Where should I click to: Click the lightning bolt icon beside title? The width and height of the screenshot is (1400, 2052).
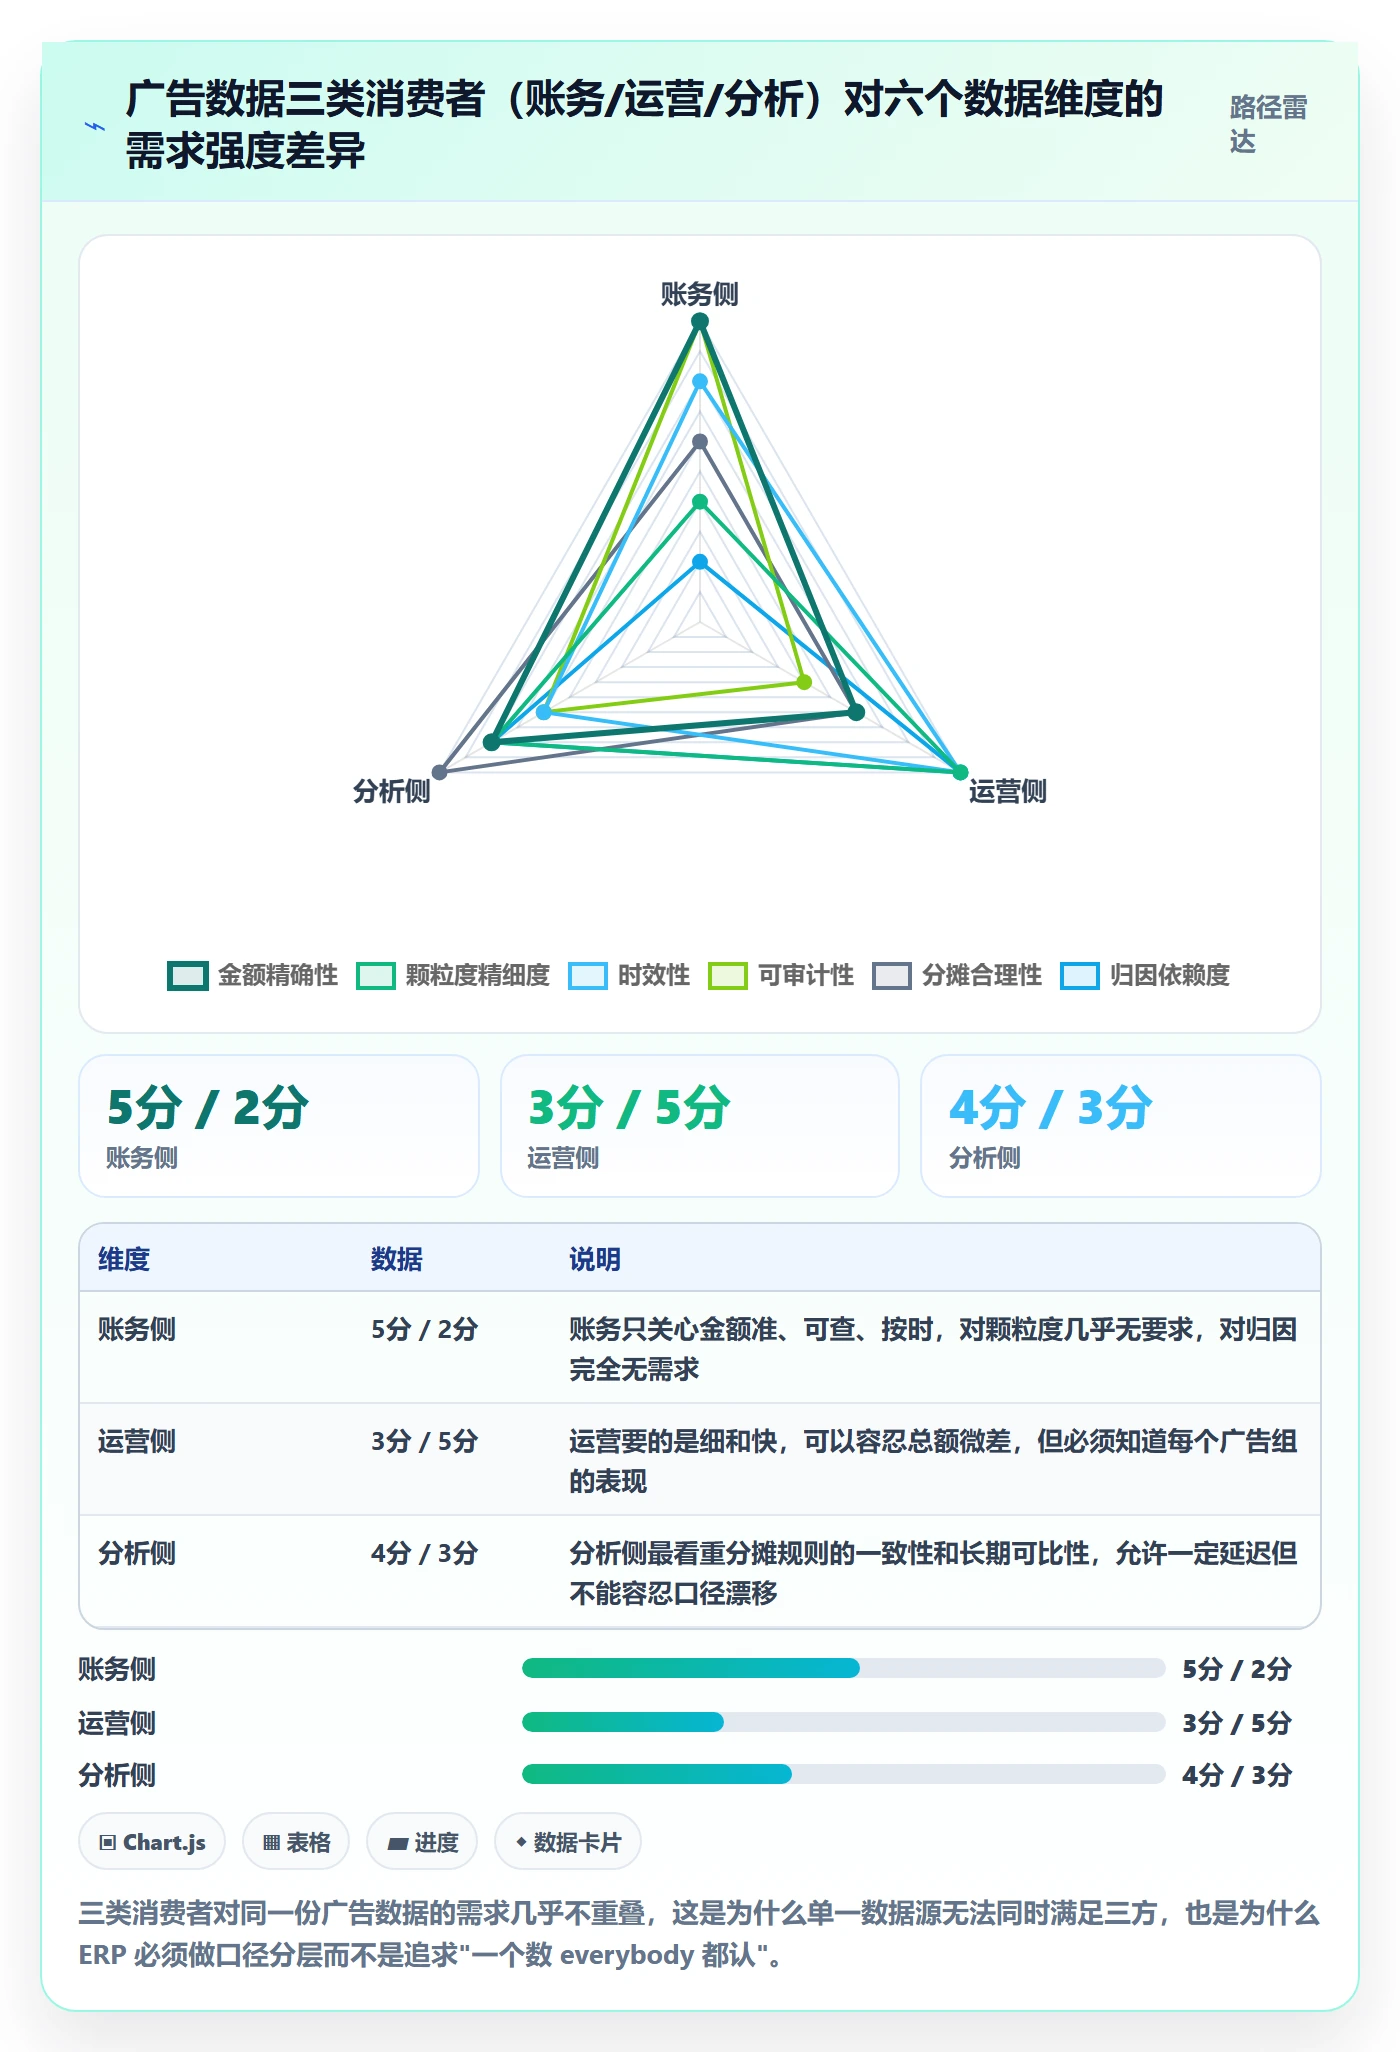(95, 126)
